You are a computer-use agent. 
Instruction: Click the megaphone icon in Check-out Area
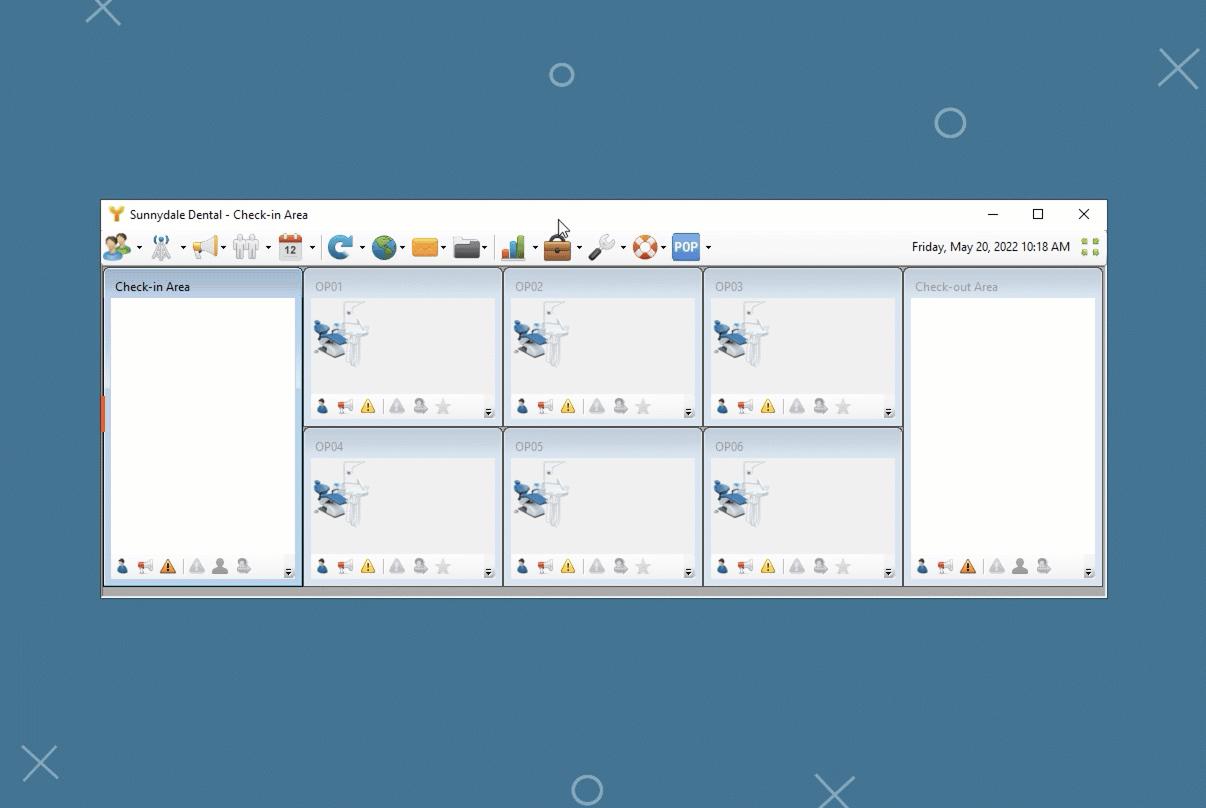pos(945,566)
